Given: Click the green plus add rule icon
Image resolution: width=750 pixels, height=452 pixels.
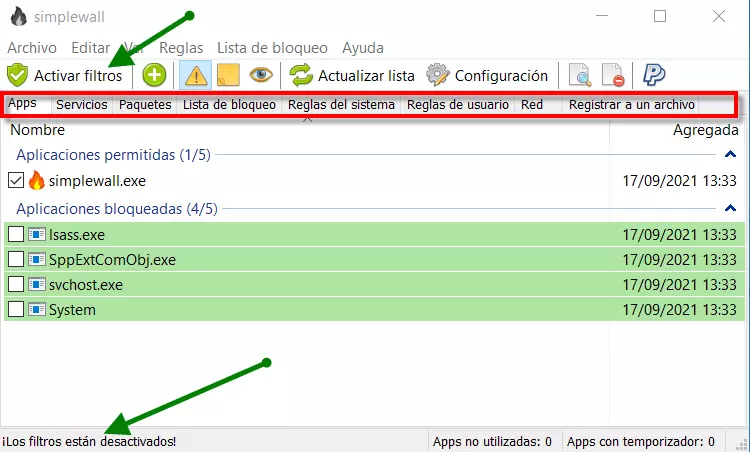Looking at the screenshot, I should pos(154,75).
